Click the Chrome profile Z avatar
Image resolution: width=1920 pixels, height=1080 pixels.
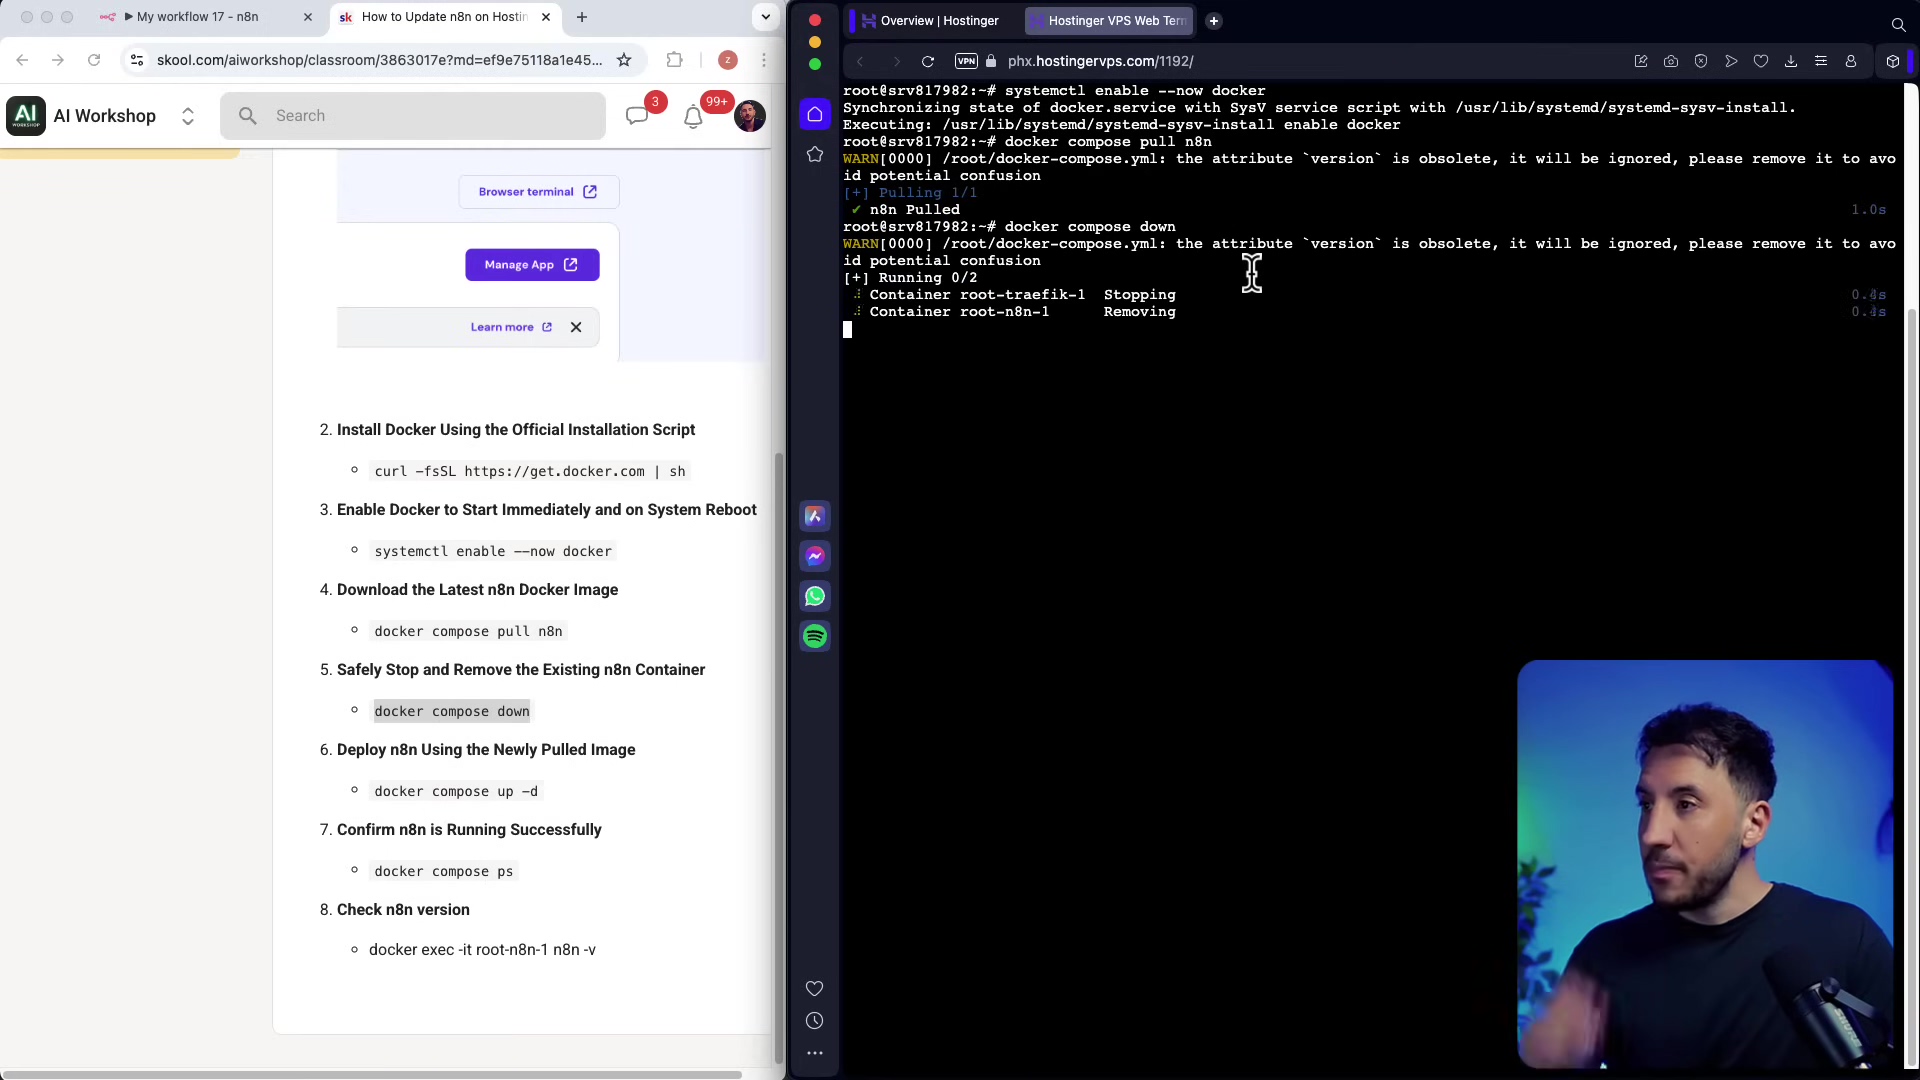point(728,60)
